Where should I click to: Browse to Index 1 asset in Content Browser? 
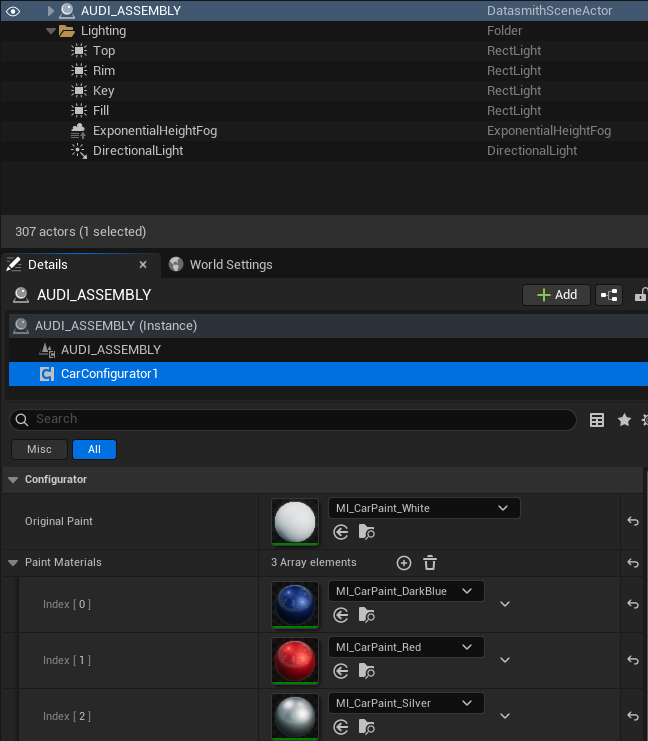coord(366,671)
